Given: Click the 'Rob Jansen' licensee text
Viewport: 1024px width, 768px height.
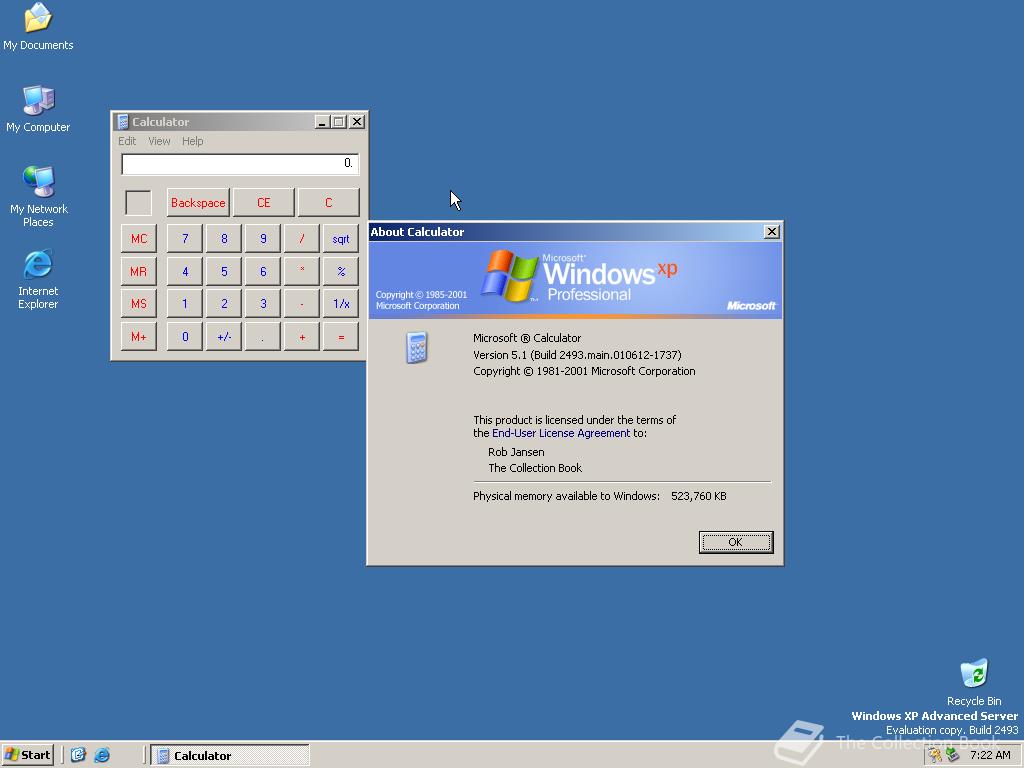Looking at the screenshot, I should point(516,452).
